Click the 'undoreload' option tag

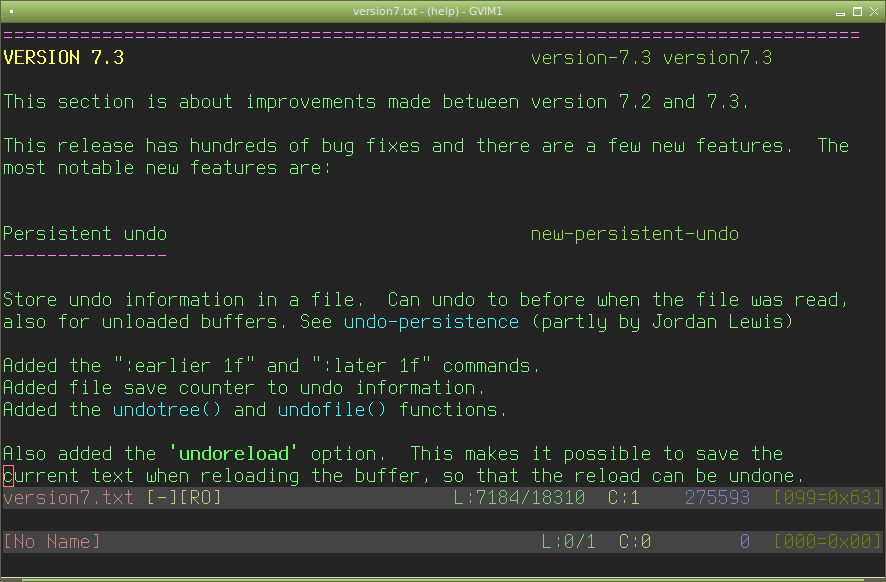point(233,454)
